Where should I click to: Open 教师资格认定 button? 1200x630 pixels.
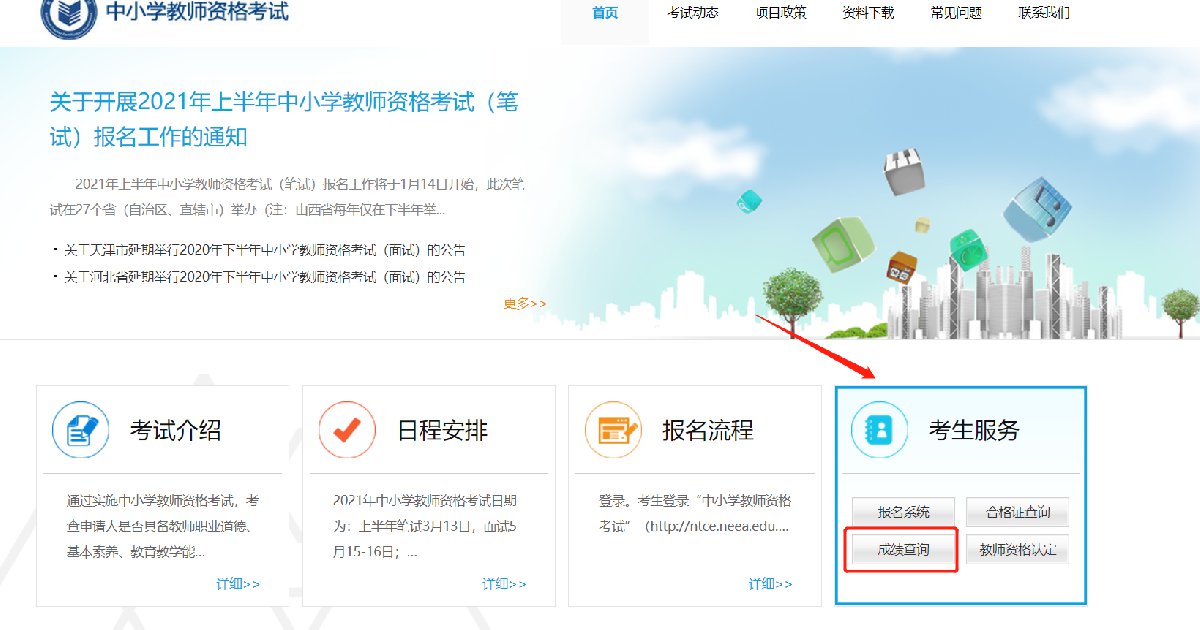(x=1017, y=549)
